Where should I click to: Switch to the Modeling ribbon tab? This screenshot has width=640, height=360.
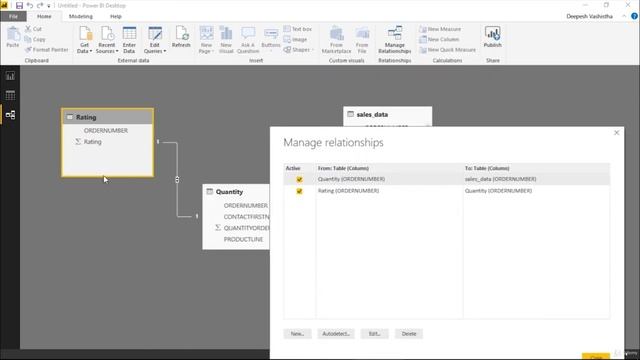tap(81, 16)
